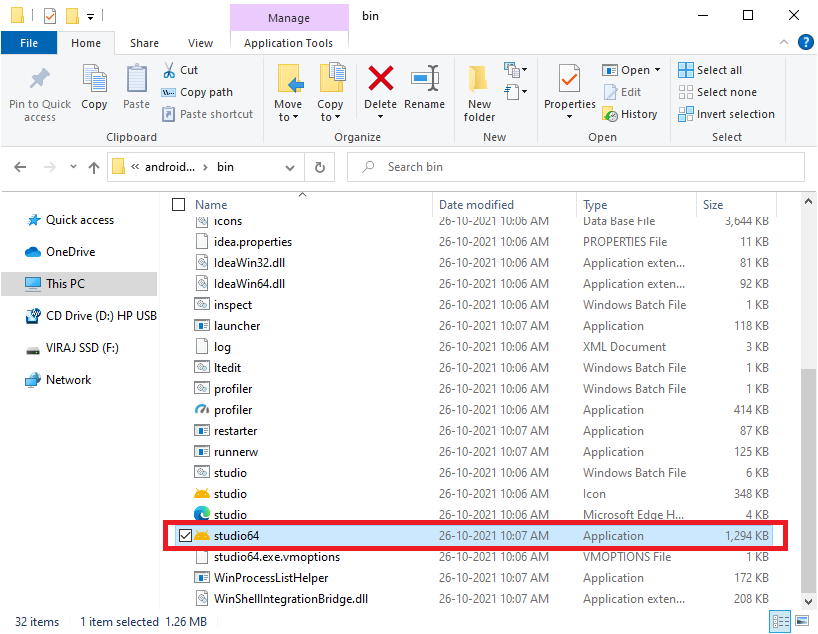Screen dimensions: 818x634
Task: Sort by Type column header
Action: click(x=595, y=205)
